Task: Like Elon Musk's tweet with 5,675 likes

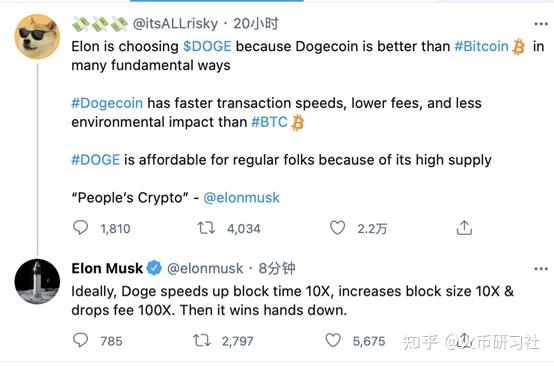Action: tap(333, 340)
